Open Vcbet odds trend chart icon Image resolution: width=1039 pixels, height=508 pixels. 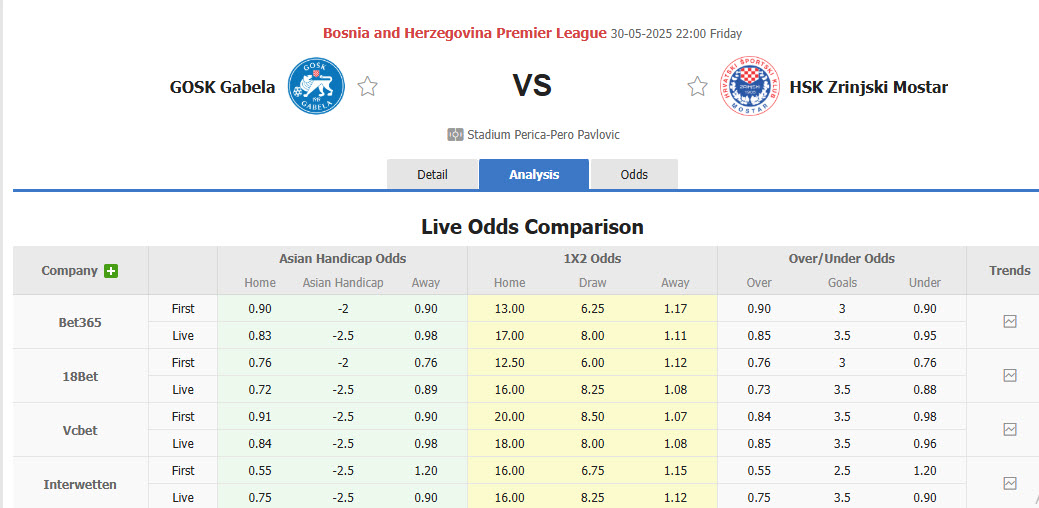click(1010, 430)
